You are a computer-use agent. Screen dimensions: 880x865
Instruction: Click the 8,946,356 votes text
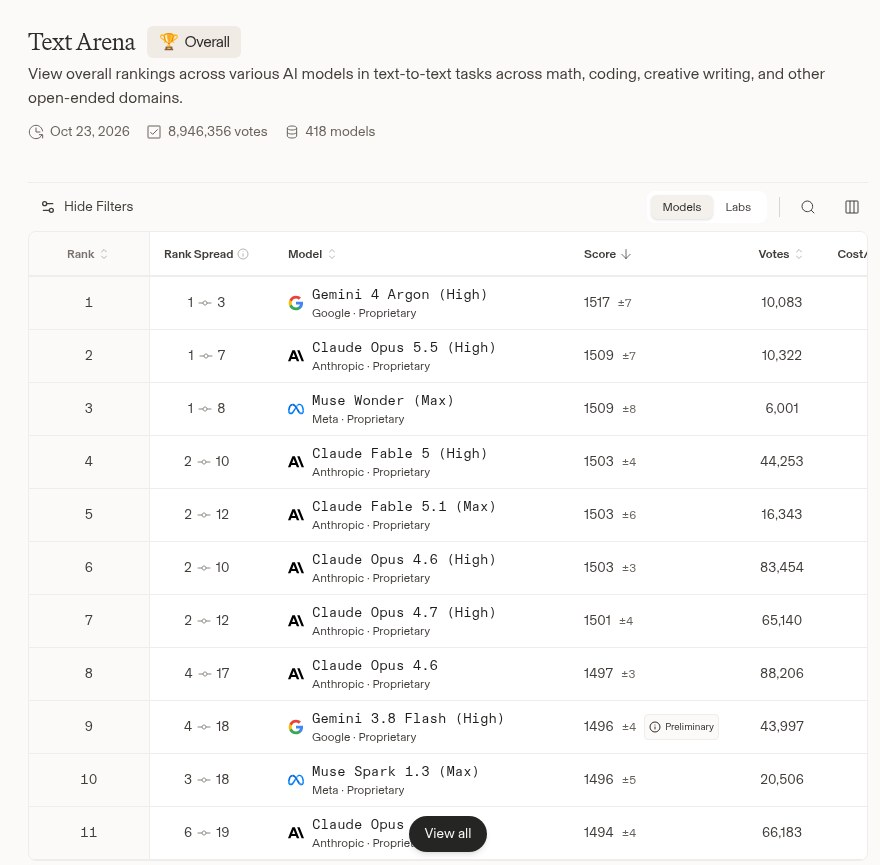pyautogui.click(x=218, y=131)
